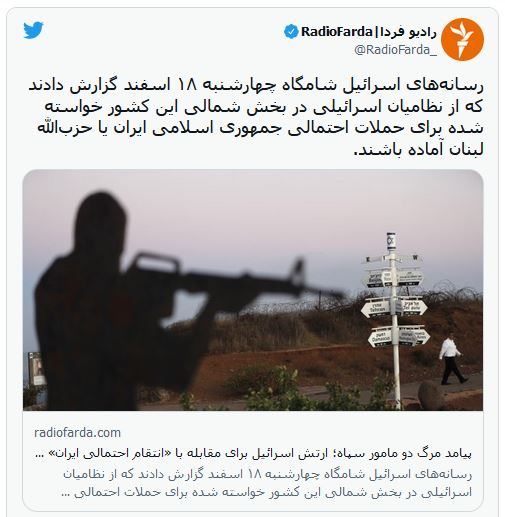Click the Tehran direction sign in photo
This screenshot has height=517, width=505.
[x=376, y=308]
